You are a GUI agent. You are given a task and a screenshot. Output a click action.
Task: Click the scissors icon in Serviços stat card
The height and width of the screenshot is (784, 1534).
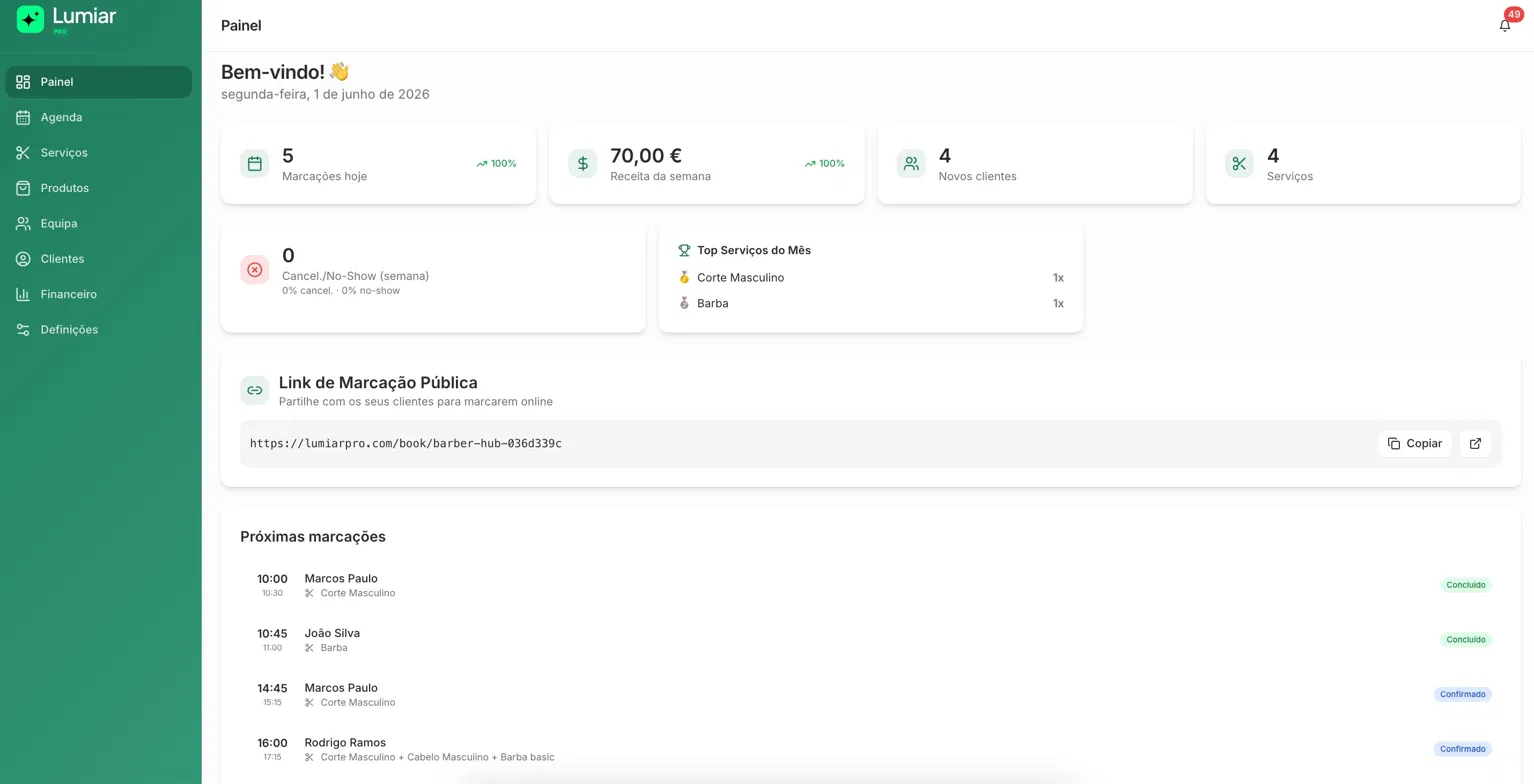1239,164
